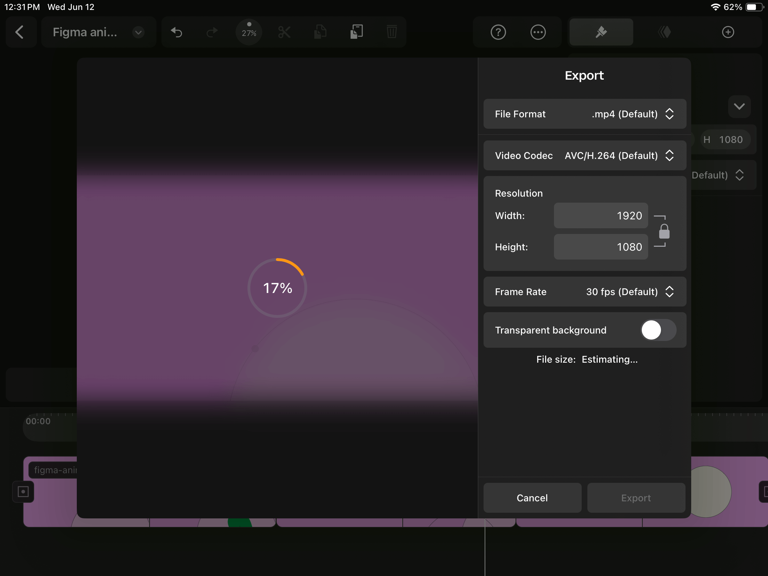Click the trash delete icon
This screenshot has height=576, width=768.
[392, 32]
